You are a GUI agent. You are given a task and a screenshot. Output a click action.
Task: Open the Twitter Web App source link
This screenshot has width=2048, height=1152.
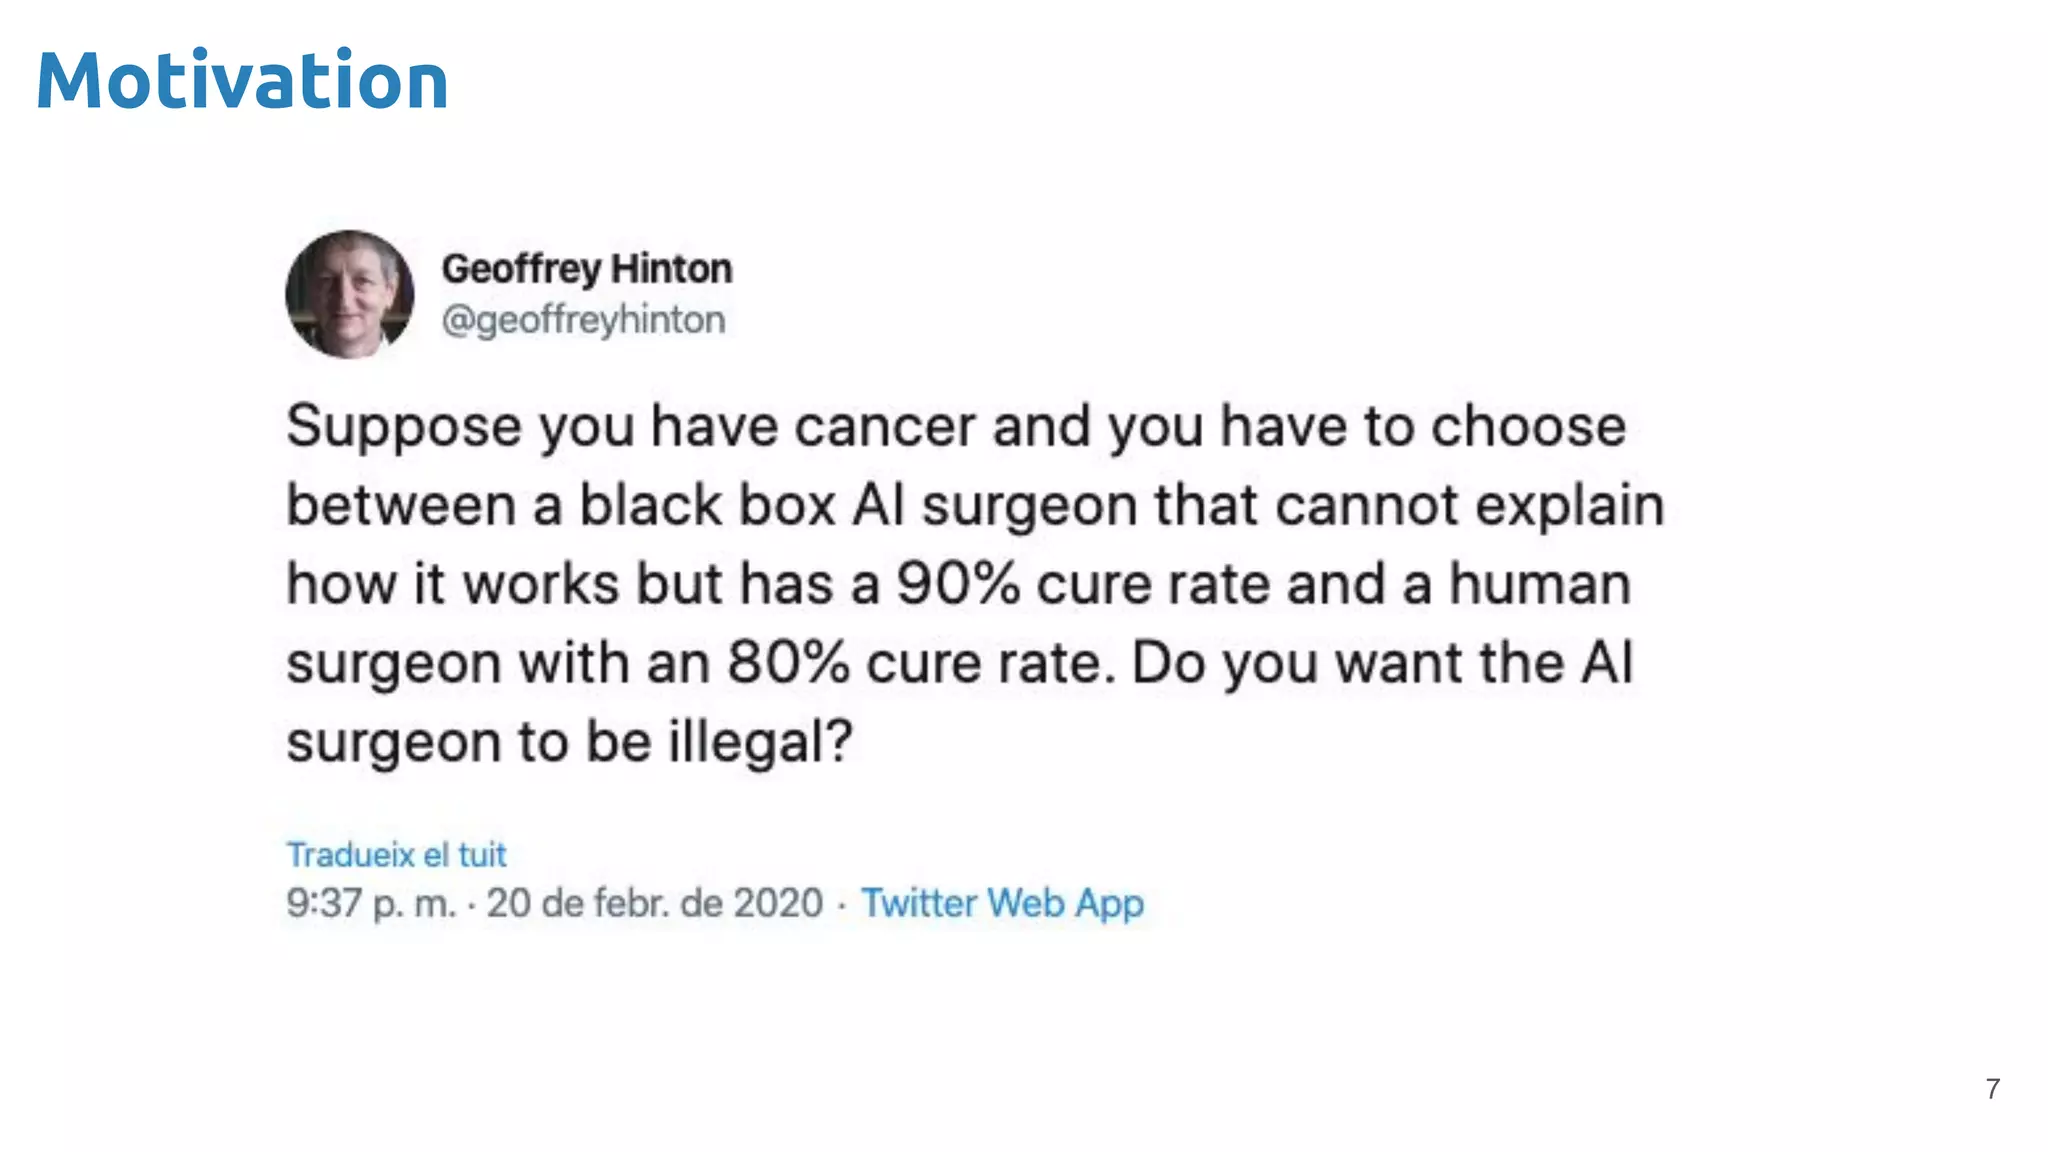[x=1002, y=903]
